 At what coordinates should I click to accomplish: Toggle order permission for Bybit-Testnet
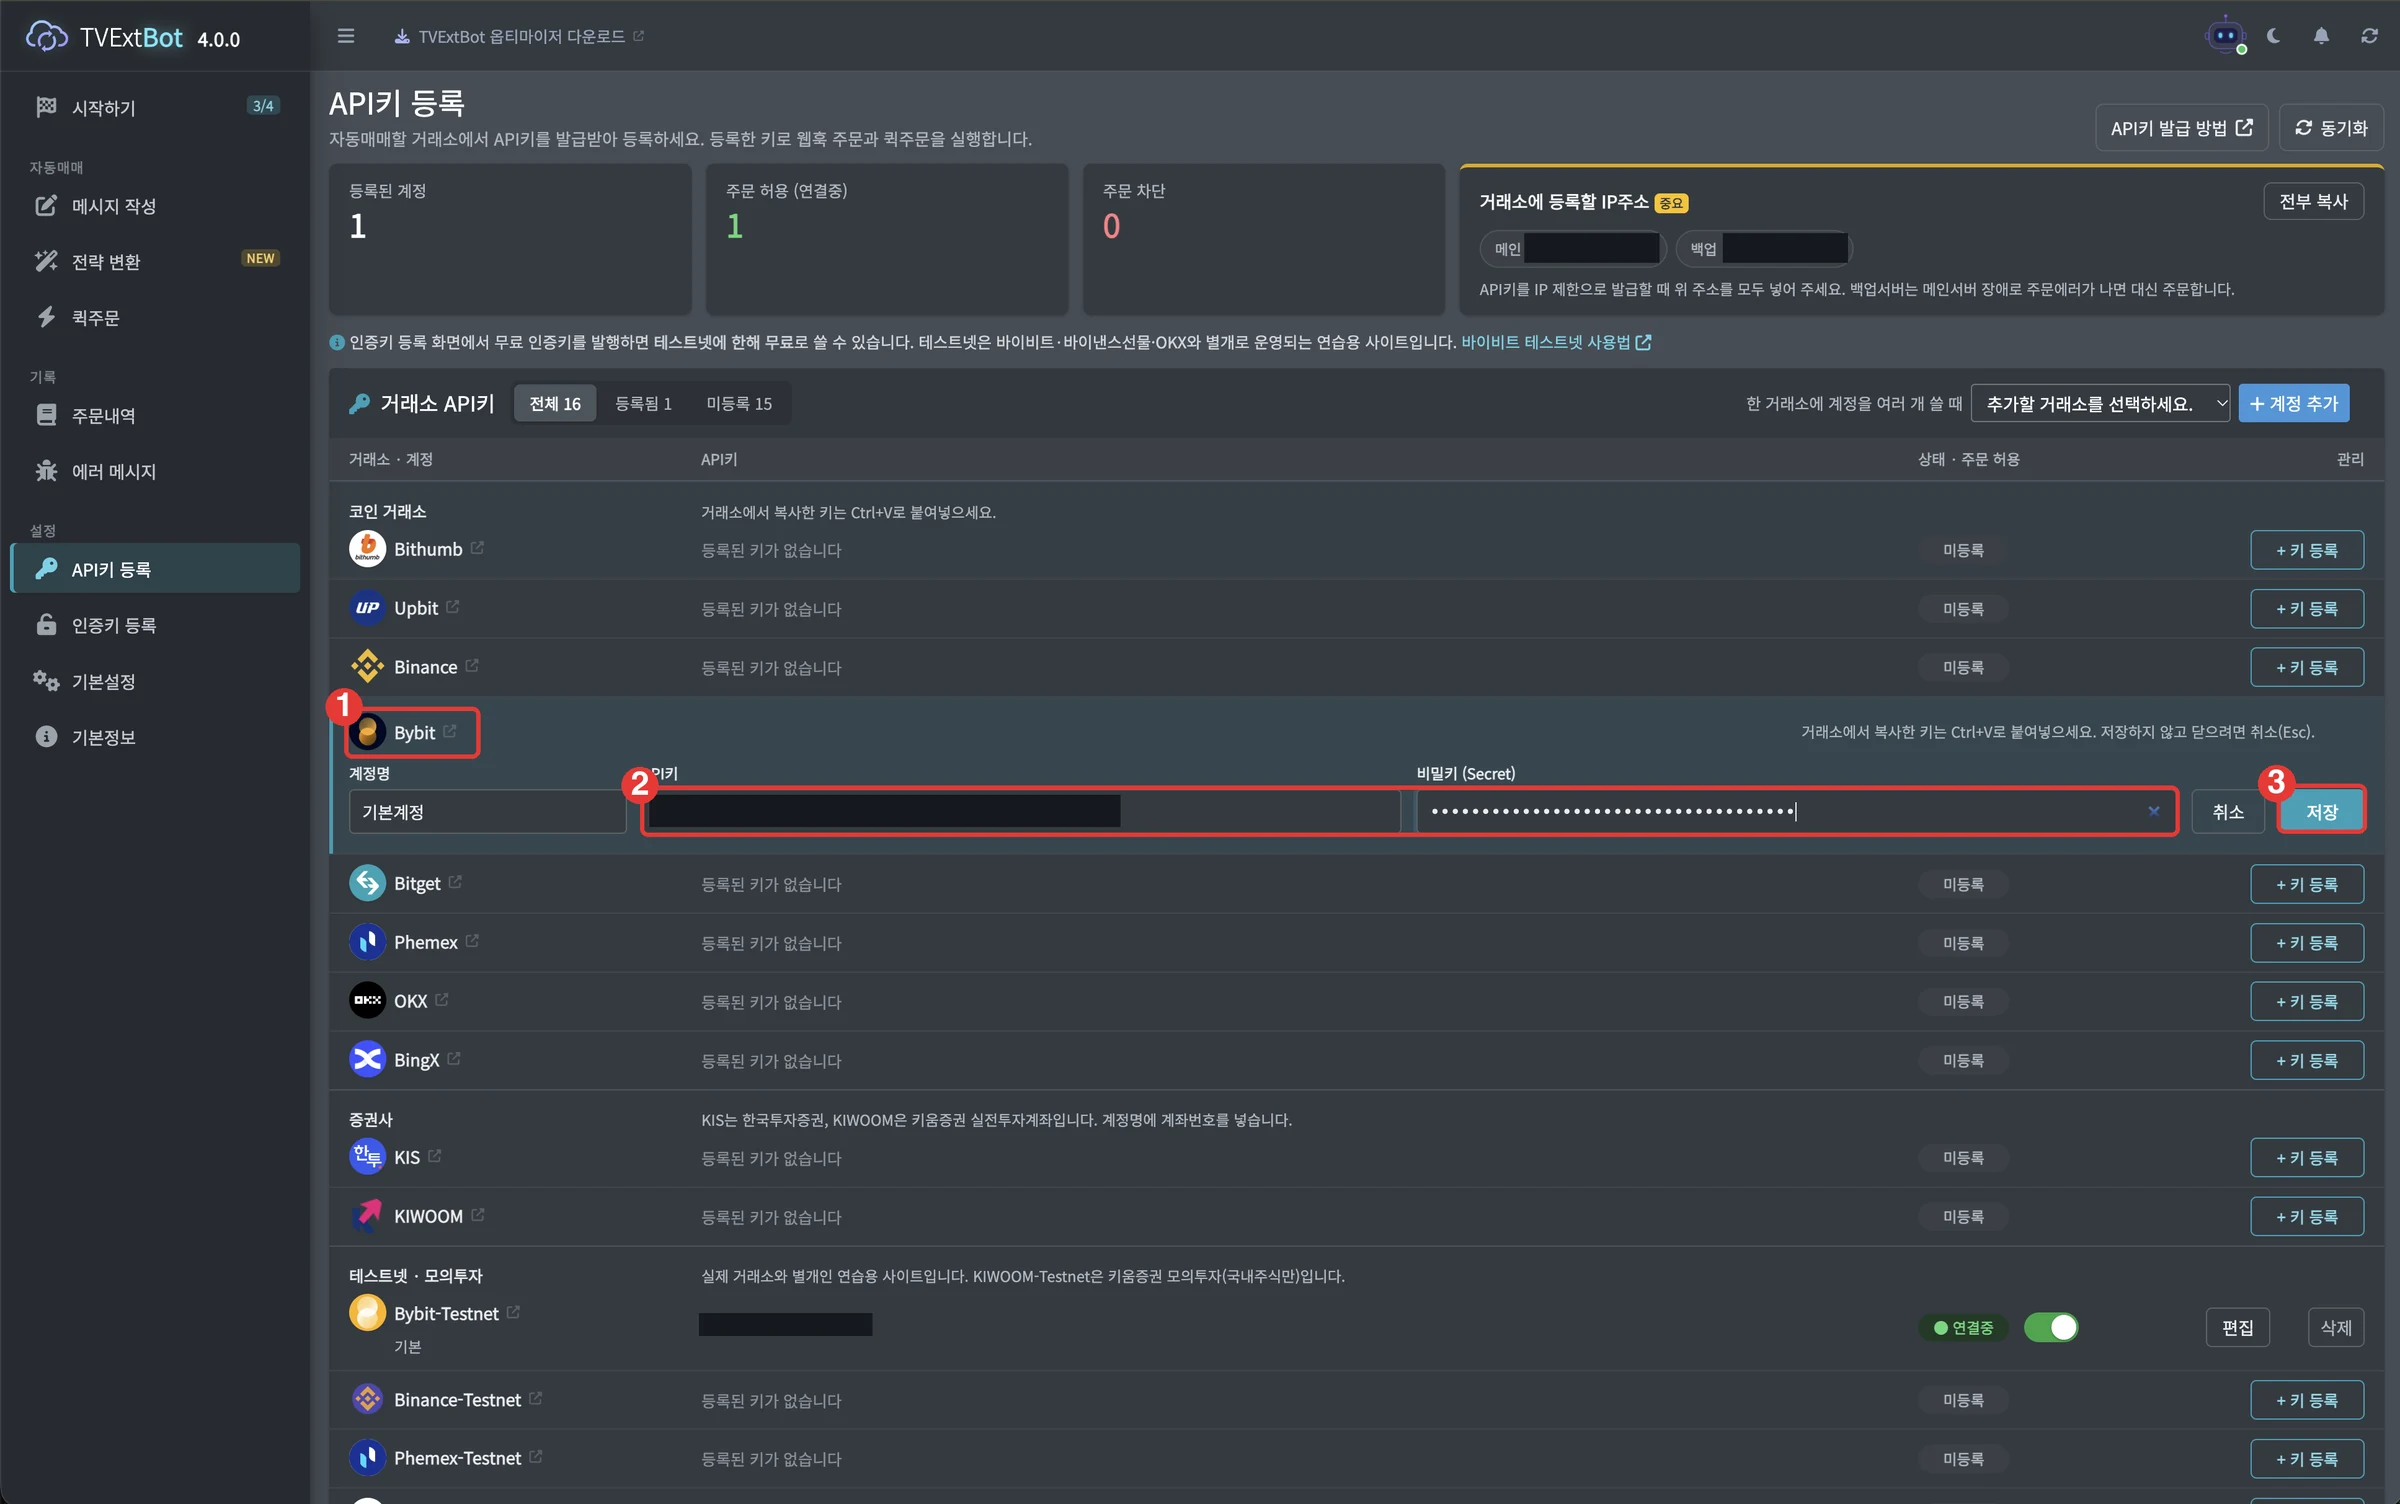point(2050,1327)
